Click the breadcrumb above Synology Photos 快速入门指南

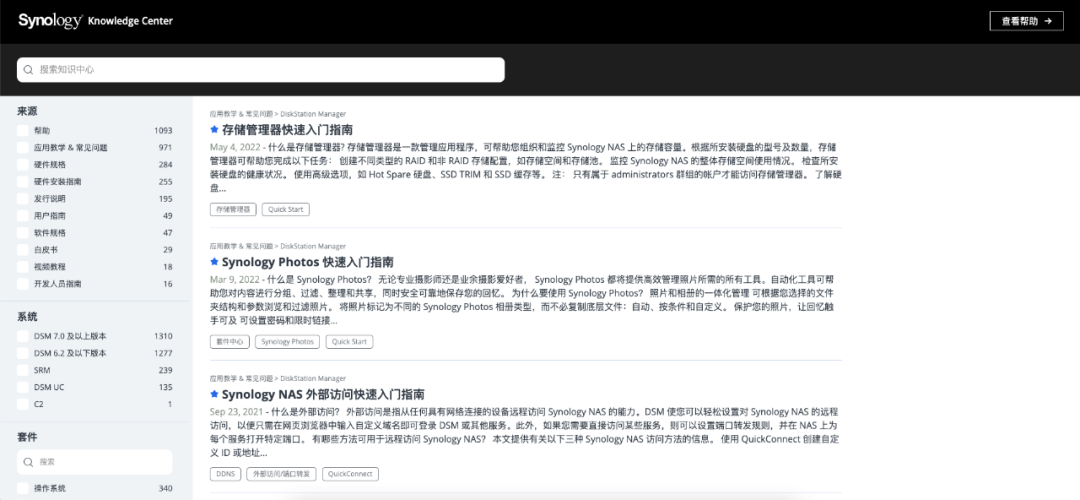click(278, 246)
